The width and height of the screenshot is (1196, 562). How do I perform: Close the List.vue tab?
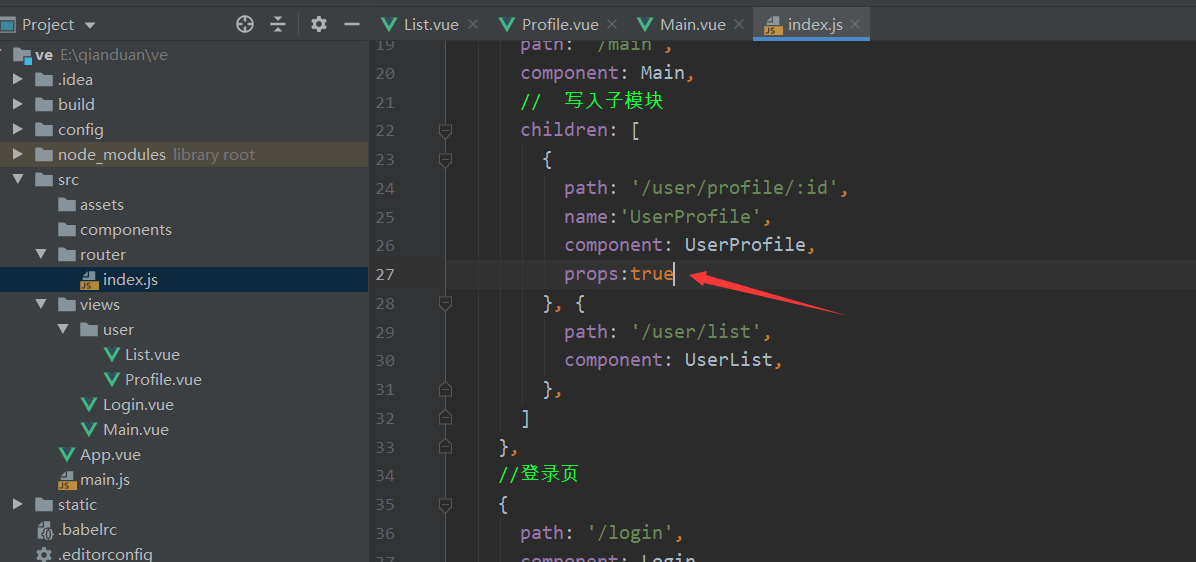coord(473,24)
